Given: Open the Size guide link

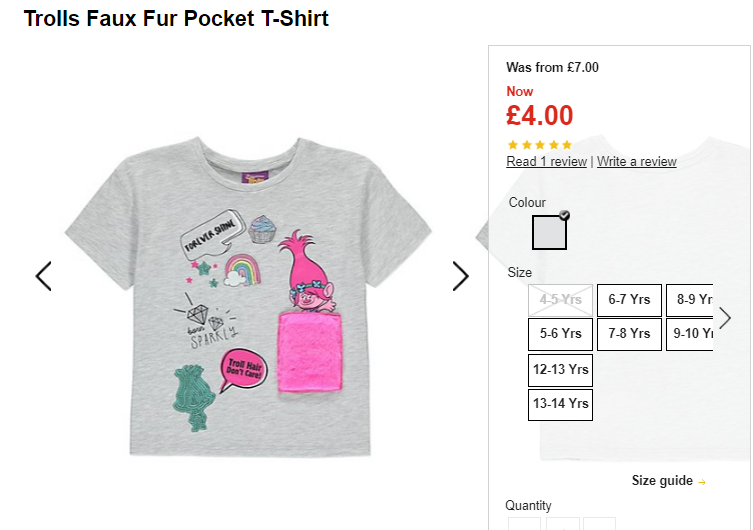Looking at the screenshot, I should coord(662,481).
